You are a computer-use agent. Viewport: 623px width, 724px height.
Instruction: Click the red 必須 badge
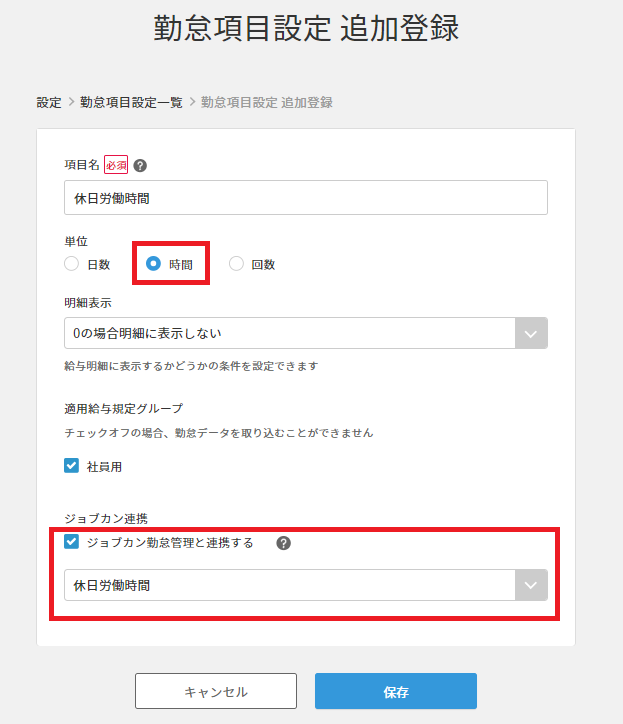117,166
